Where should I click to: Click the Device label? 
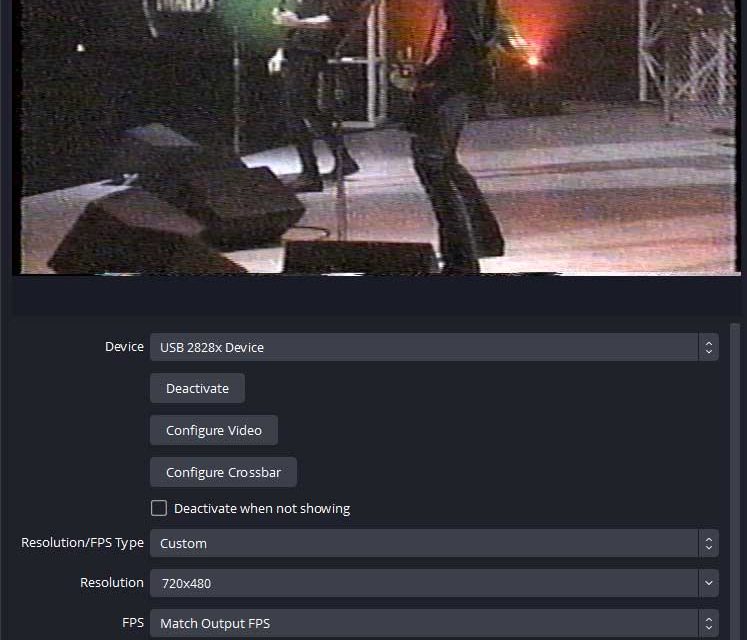coord(124,346)
